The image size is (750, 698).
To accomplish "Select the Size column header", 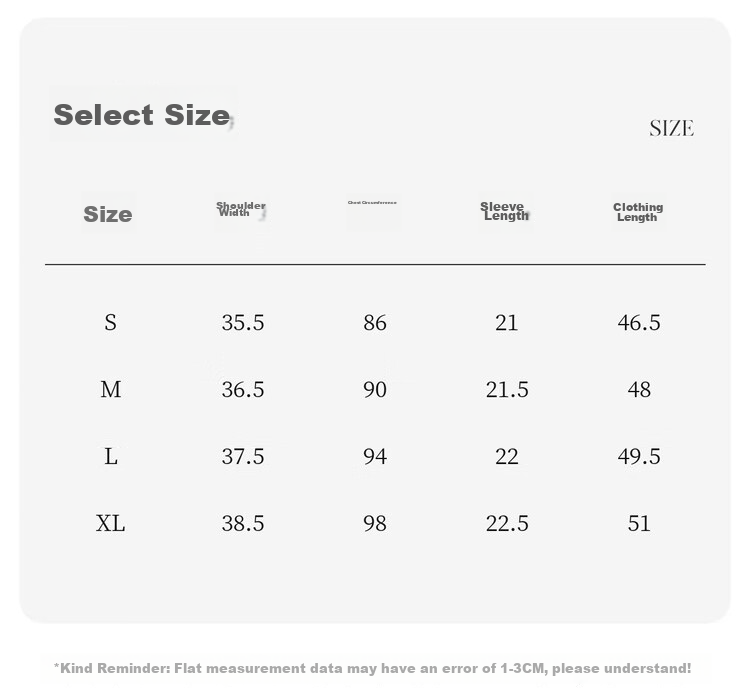I will (x=108, y=214).
